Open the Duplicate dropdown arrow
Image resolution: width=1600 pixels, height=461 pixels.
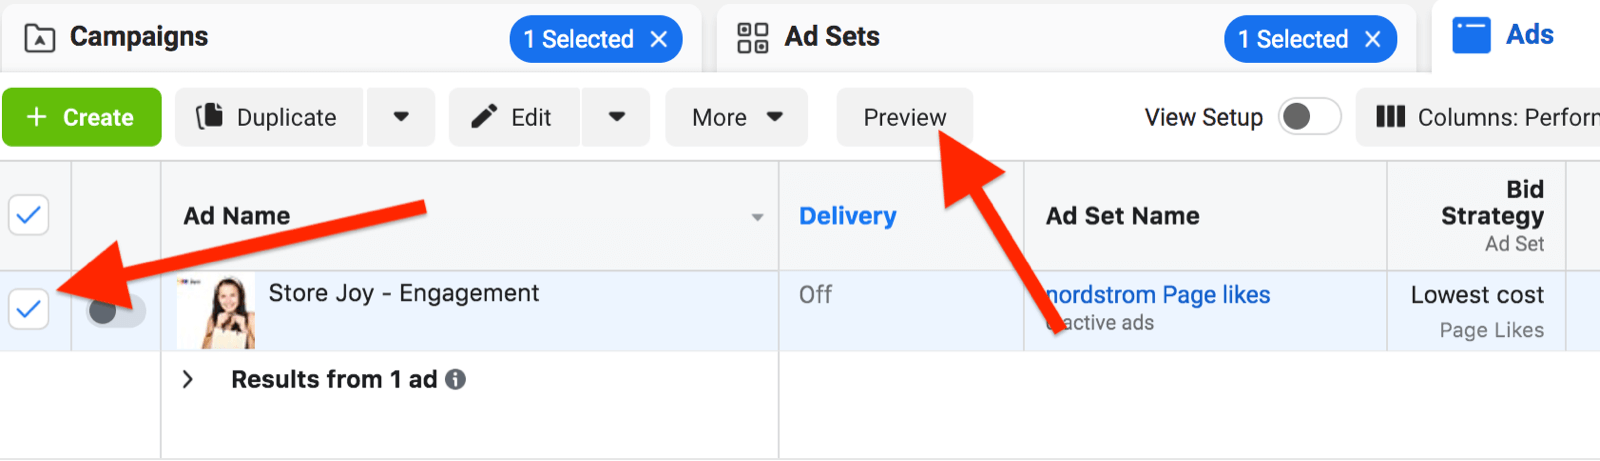coord(401,117)
